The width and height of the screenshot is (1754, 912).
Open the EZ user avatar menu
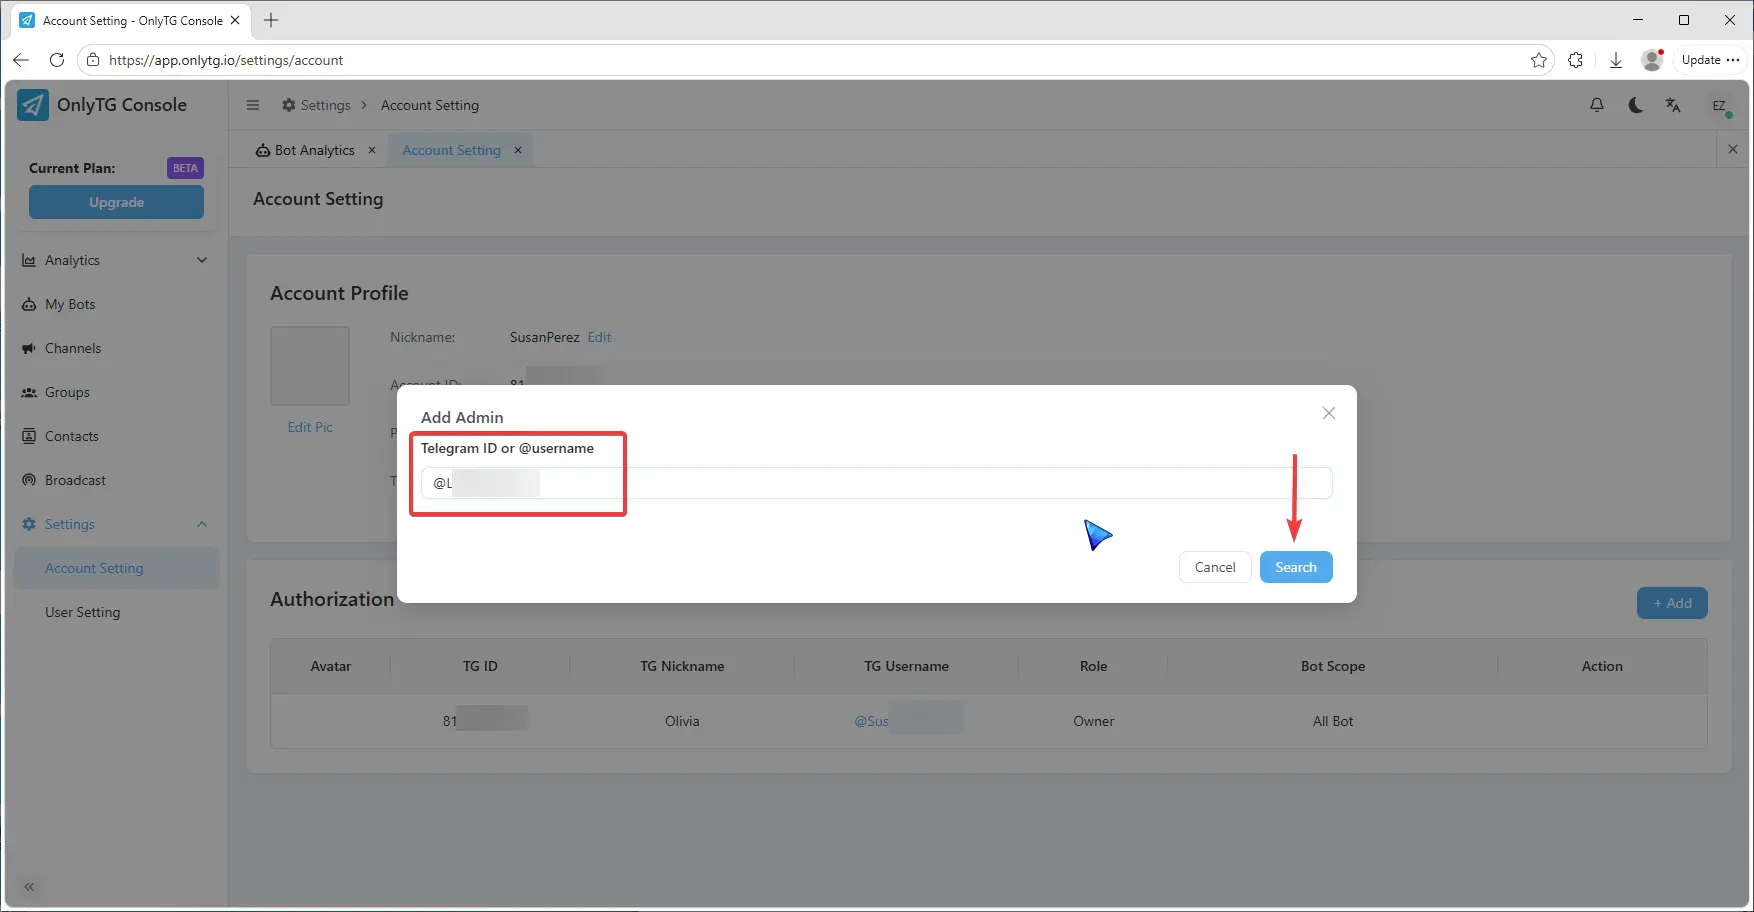1719,105
